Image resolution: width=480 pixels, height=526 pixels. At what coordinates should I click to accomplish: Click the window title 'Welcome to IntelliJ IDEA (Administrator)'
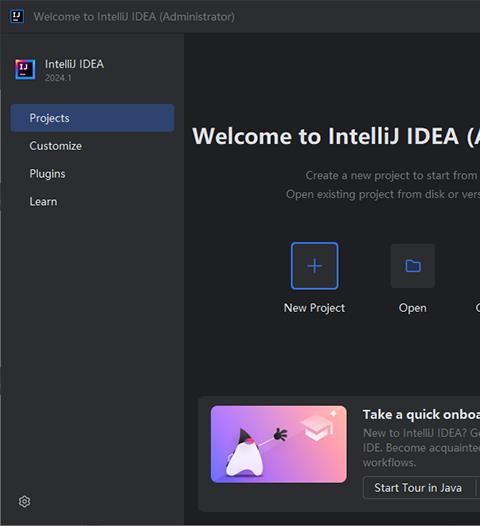pyautogui.click(x=134, y=17)
